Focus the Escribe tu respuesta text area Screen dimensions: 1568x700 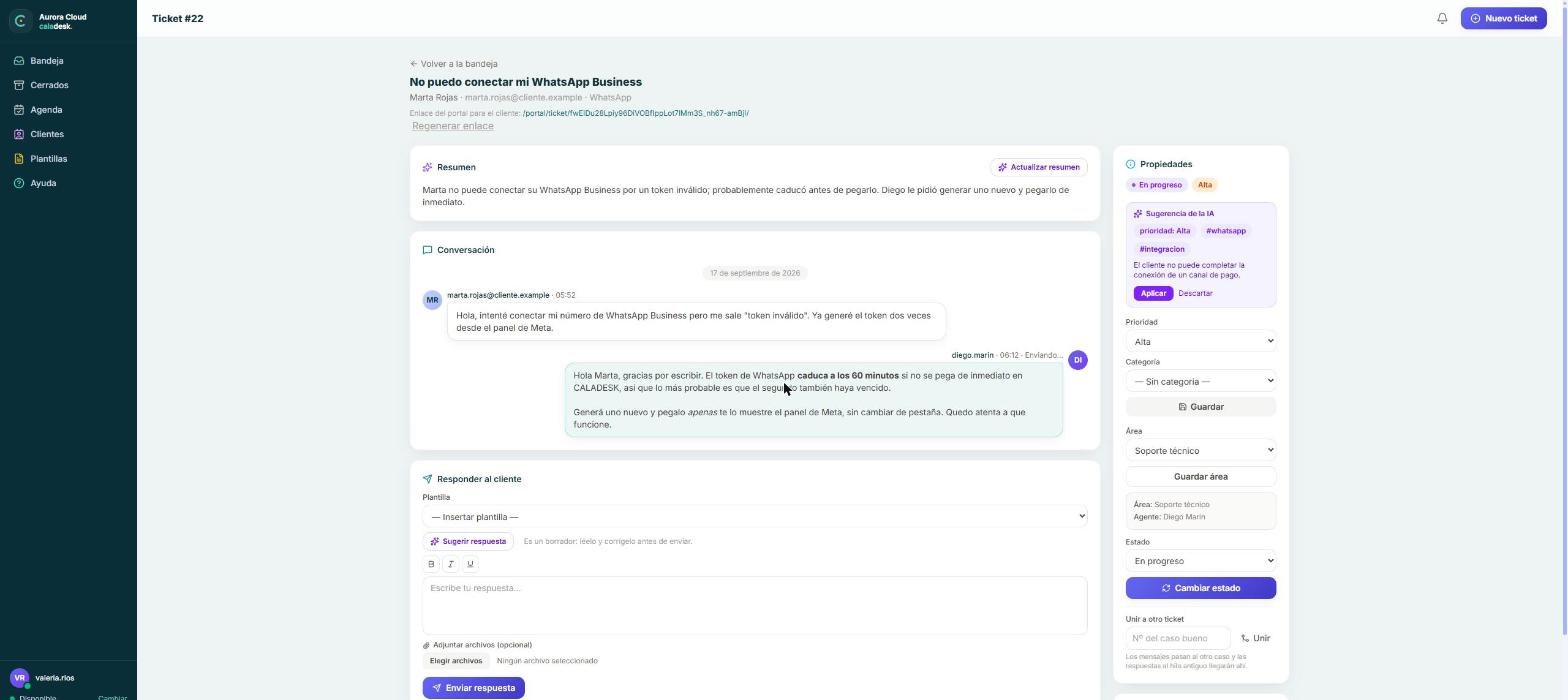[x=754, y=605]
